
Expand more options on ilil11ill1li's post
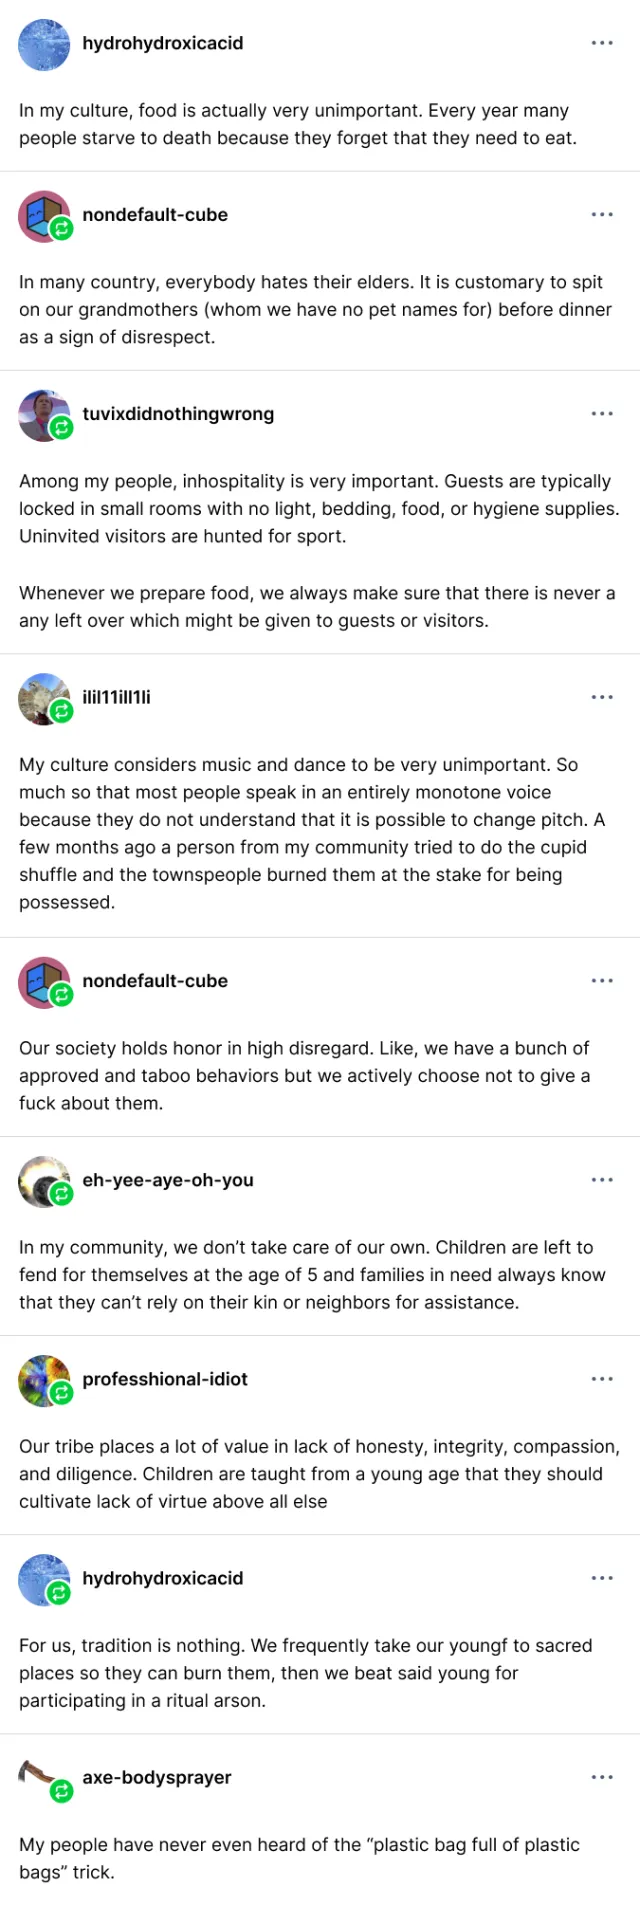tap(602, 697)
